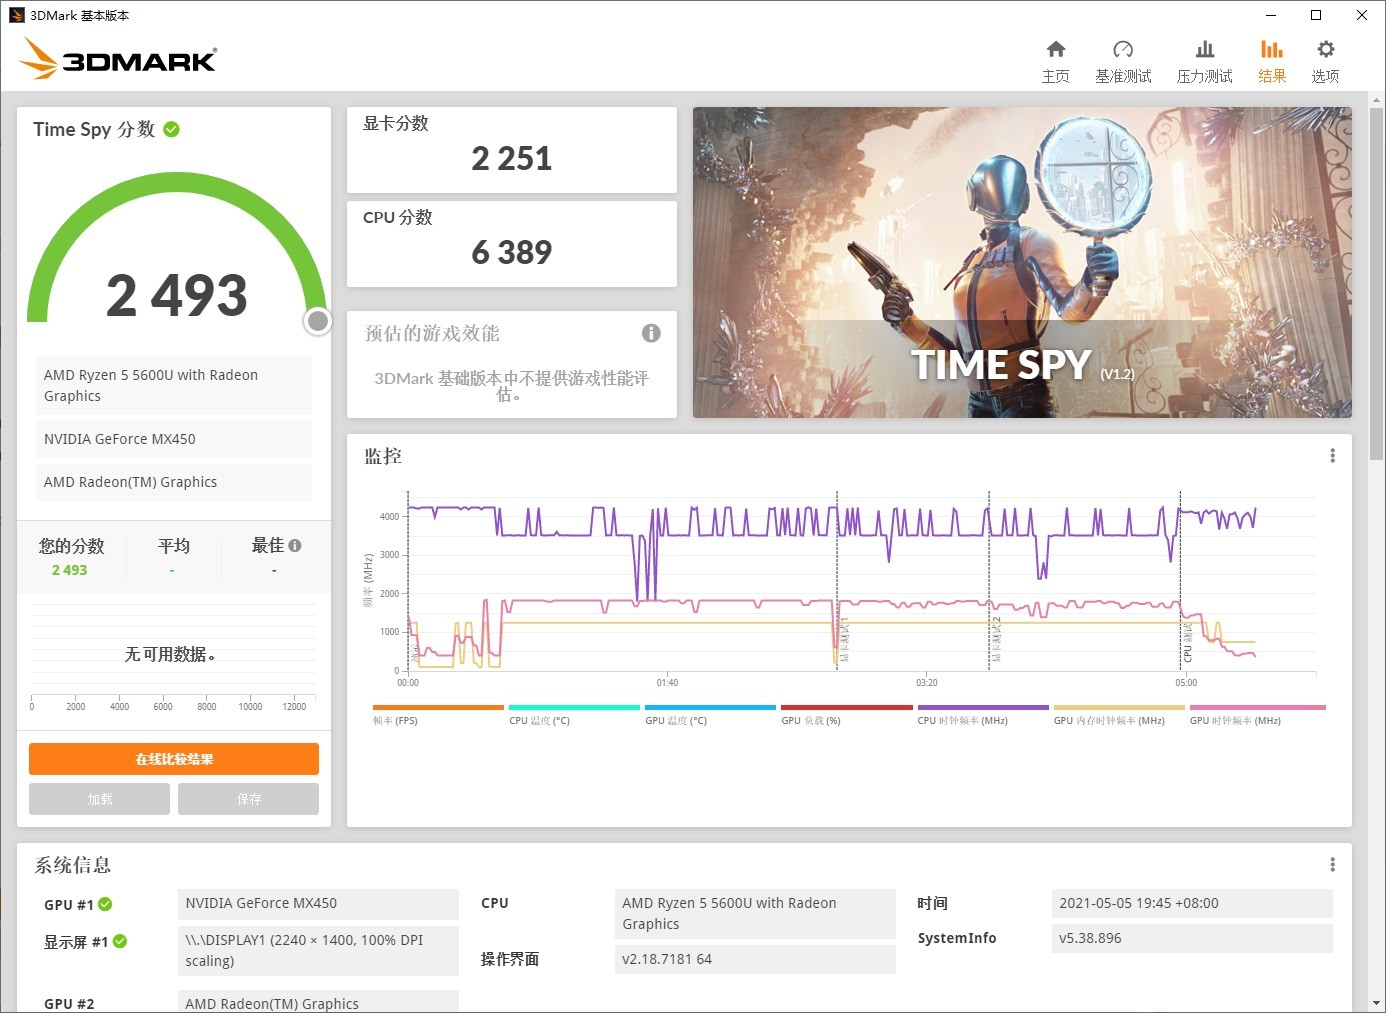The height and width of the screenshot is (1013, 1386).
Task: Click the 操作界面 version v2.18.7181 64
Action: [x=755, y=959]
